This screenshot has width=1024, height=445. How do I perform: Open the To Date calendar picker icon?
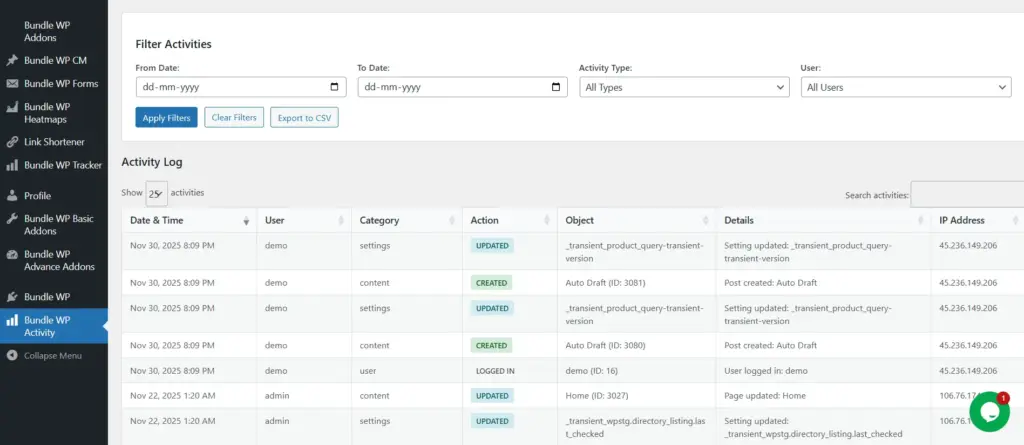point(556,87)
